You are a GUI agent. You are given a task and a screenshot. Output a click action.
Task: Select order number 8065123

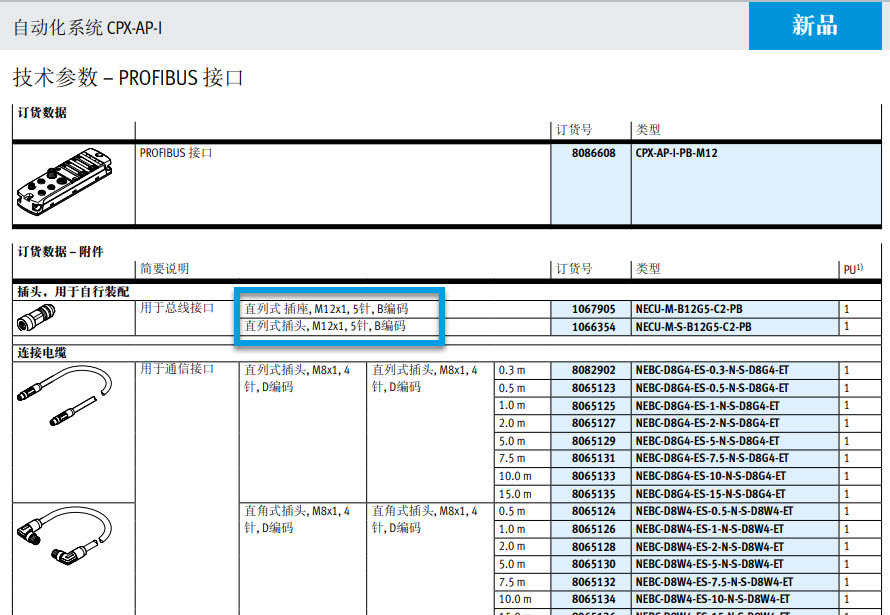click(x=593, y=388)
